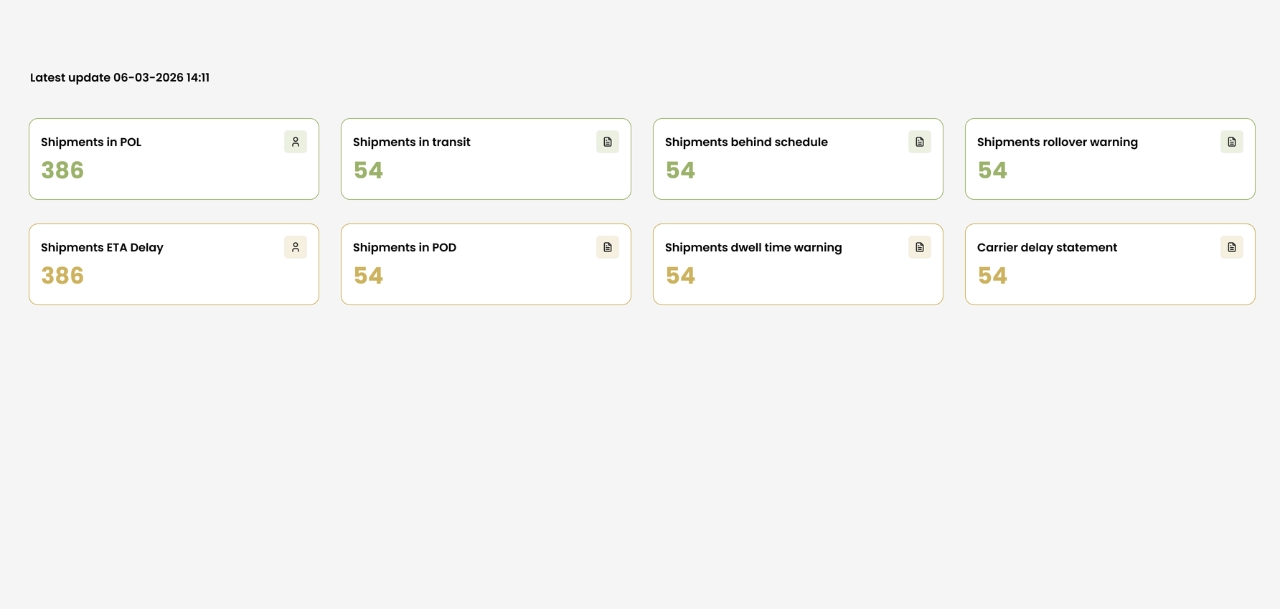Viewport: 1280px width, 609px height.
Task: Click the person icon on Shipments in POL card
Action: pos(295,141)
